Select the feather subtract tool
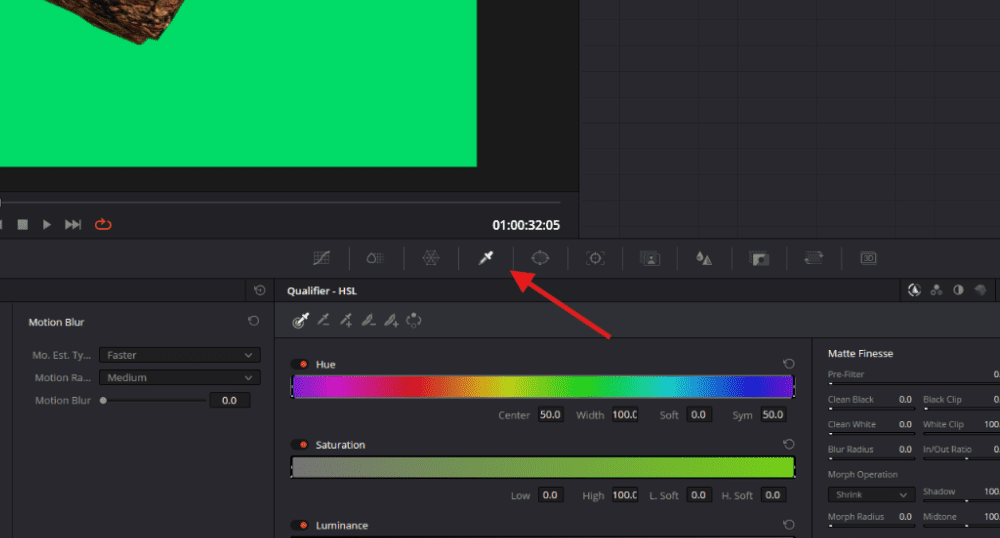Image resolution: width=1000 pixels, height=538 pixels. click(x=369, y=320)
